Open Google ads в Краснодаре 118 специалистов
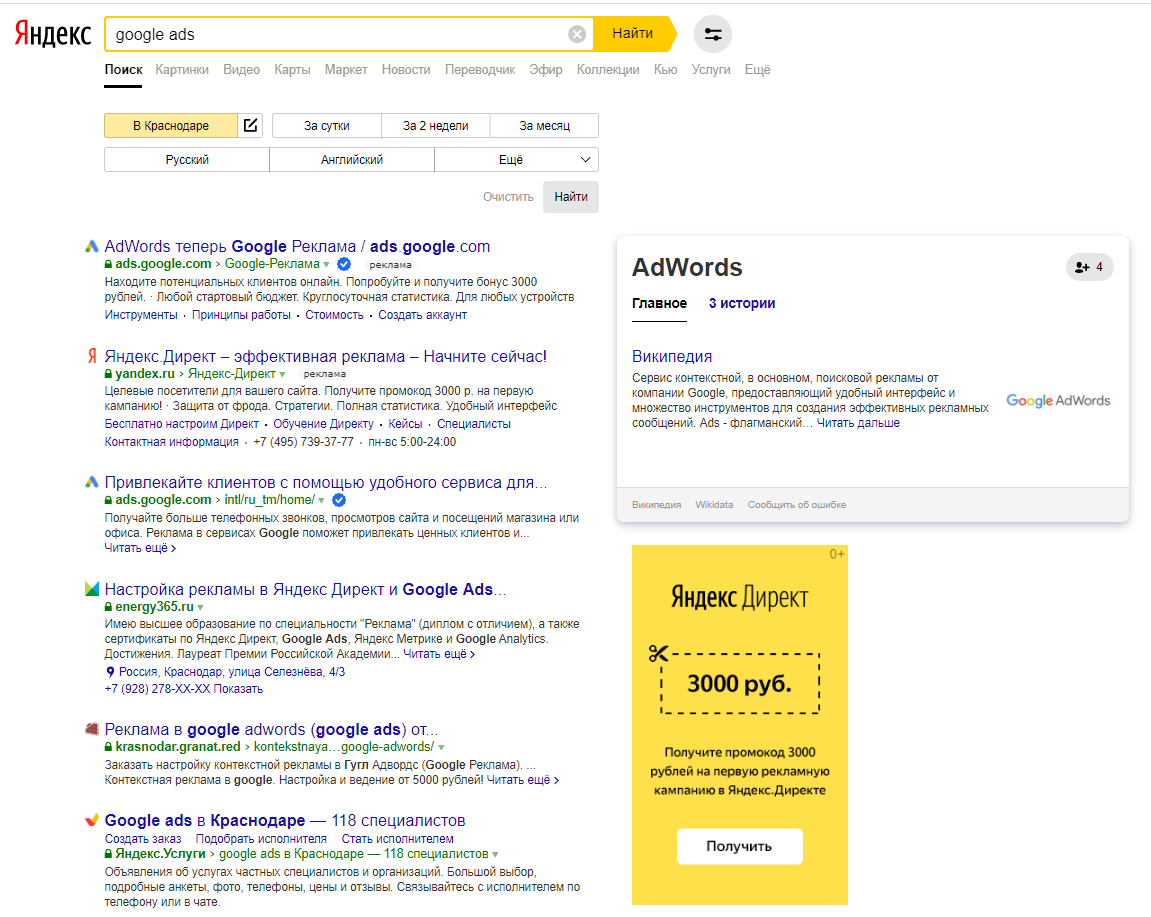The width and height of the screenshot is (1151, 917). click(285, 821)
